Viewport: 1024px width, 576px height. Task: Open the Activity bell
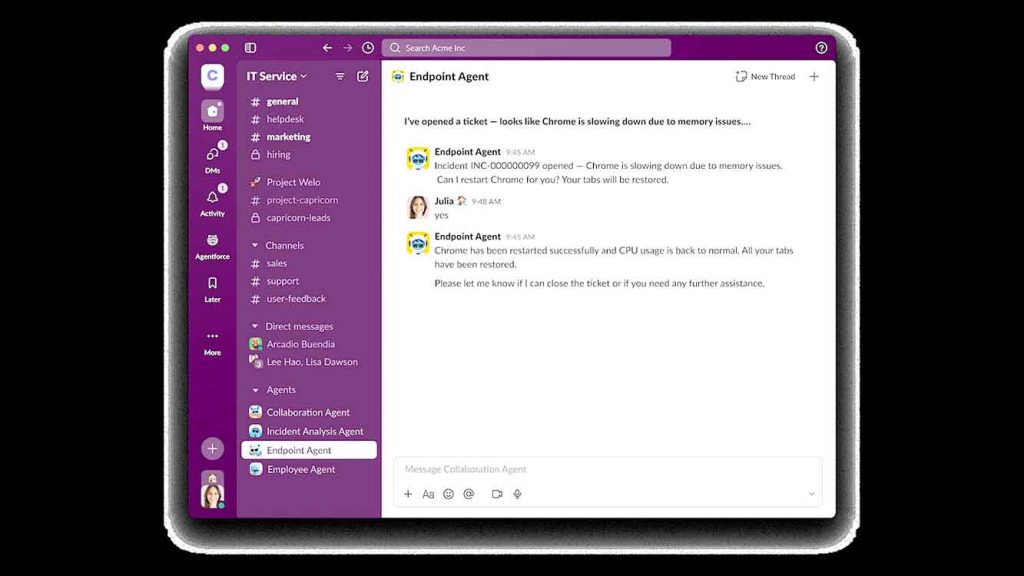[x=212, y=201]
